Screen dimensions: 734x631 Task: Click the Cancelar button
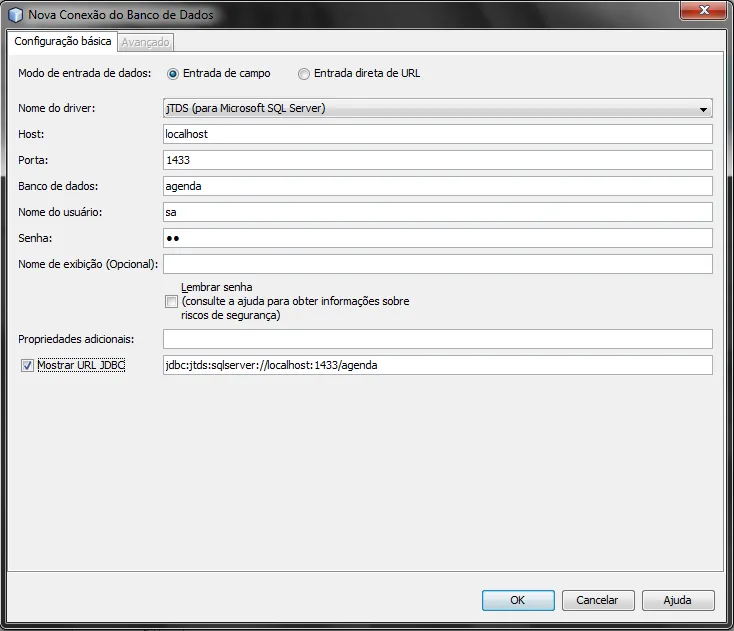[598, 601]
